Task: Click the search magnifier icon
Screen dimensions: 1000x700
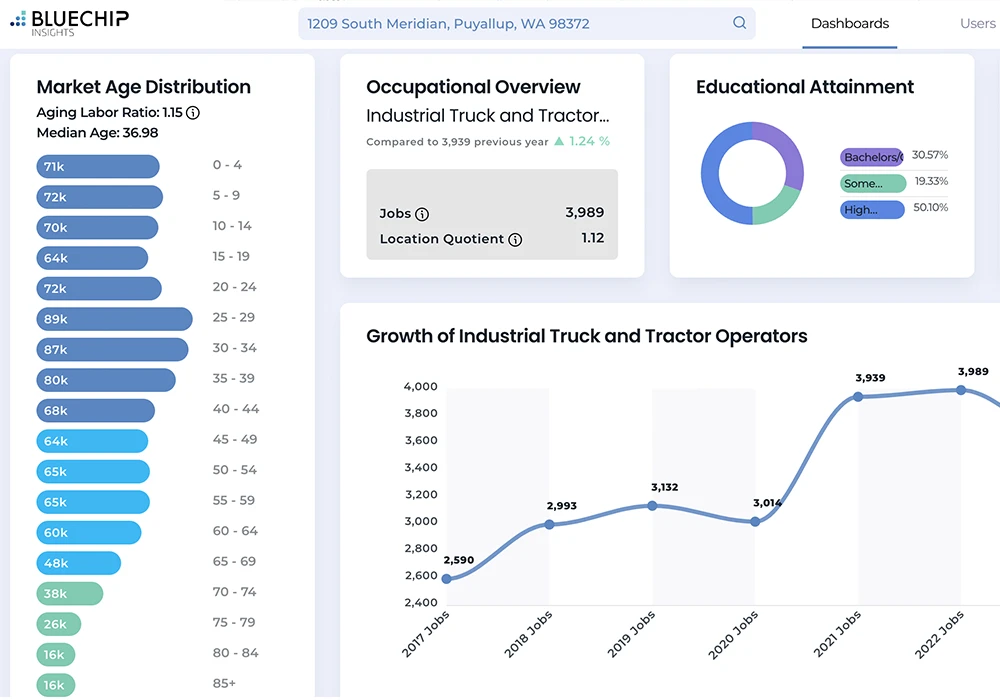Action: point(740,23)
